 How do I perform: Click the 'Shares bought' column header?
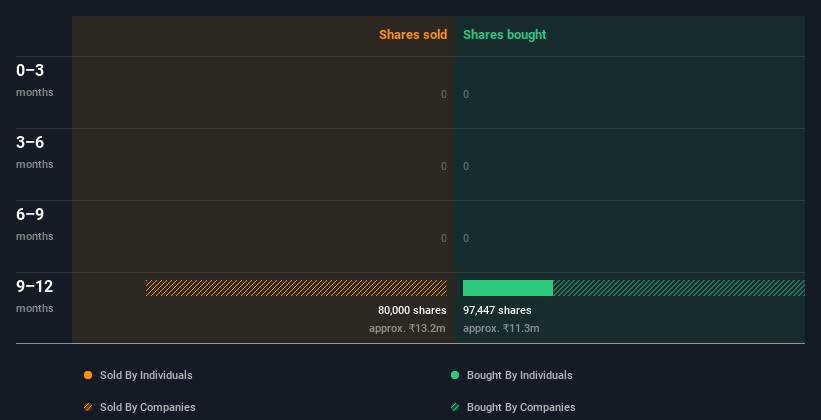coord(504,35)
